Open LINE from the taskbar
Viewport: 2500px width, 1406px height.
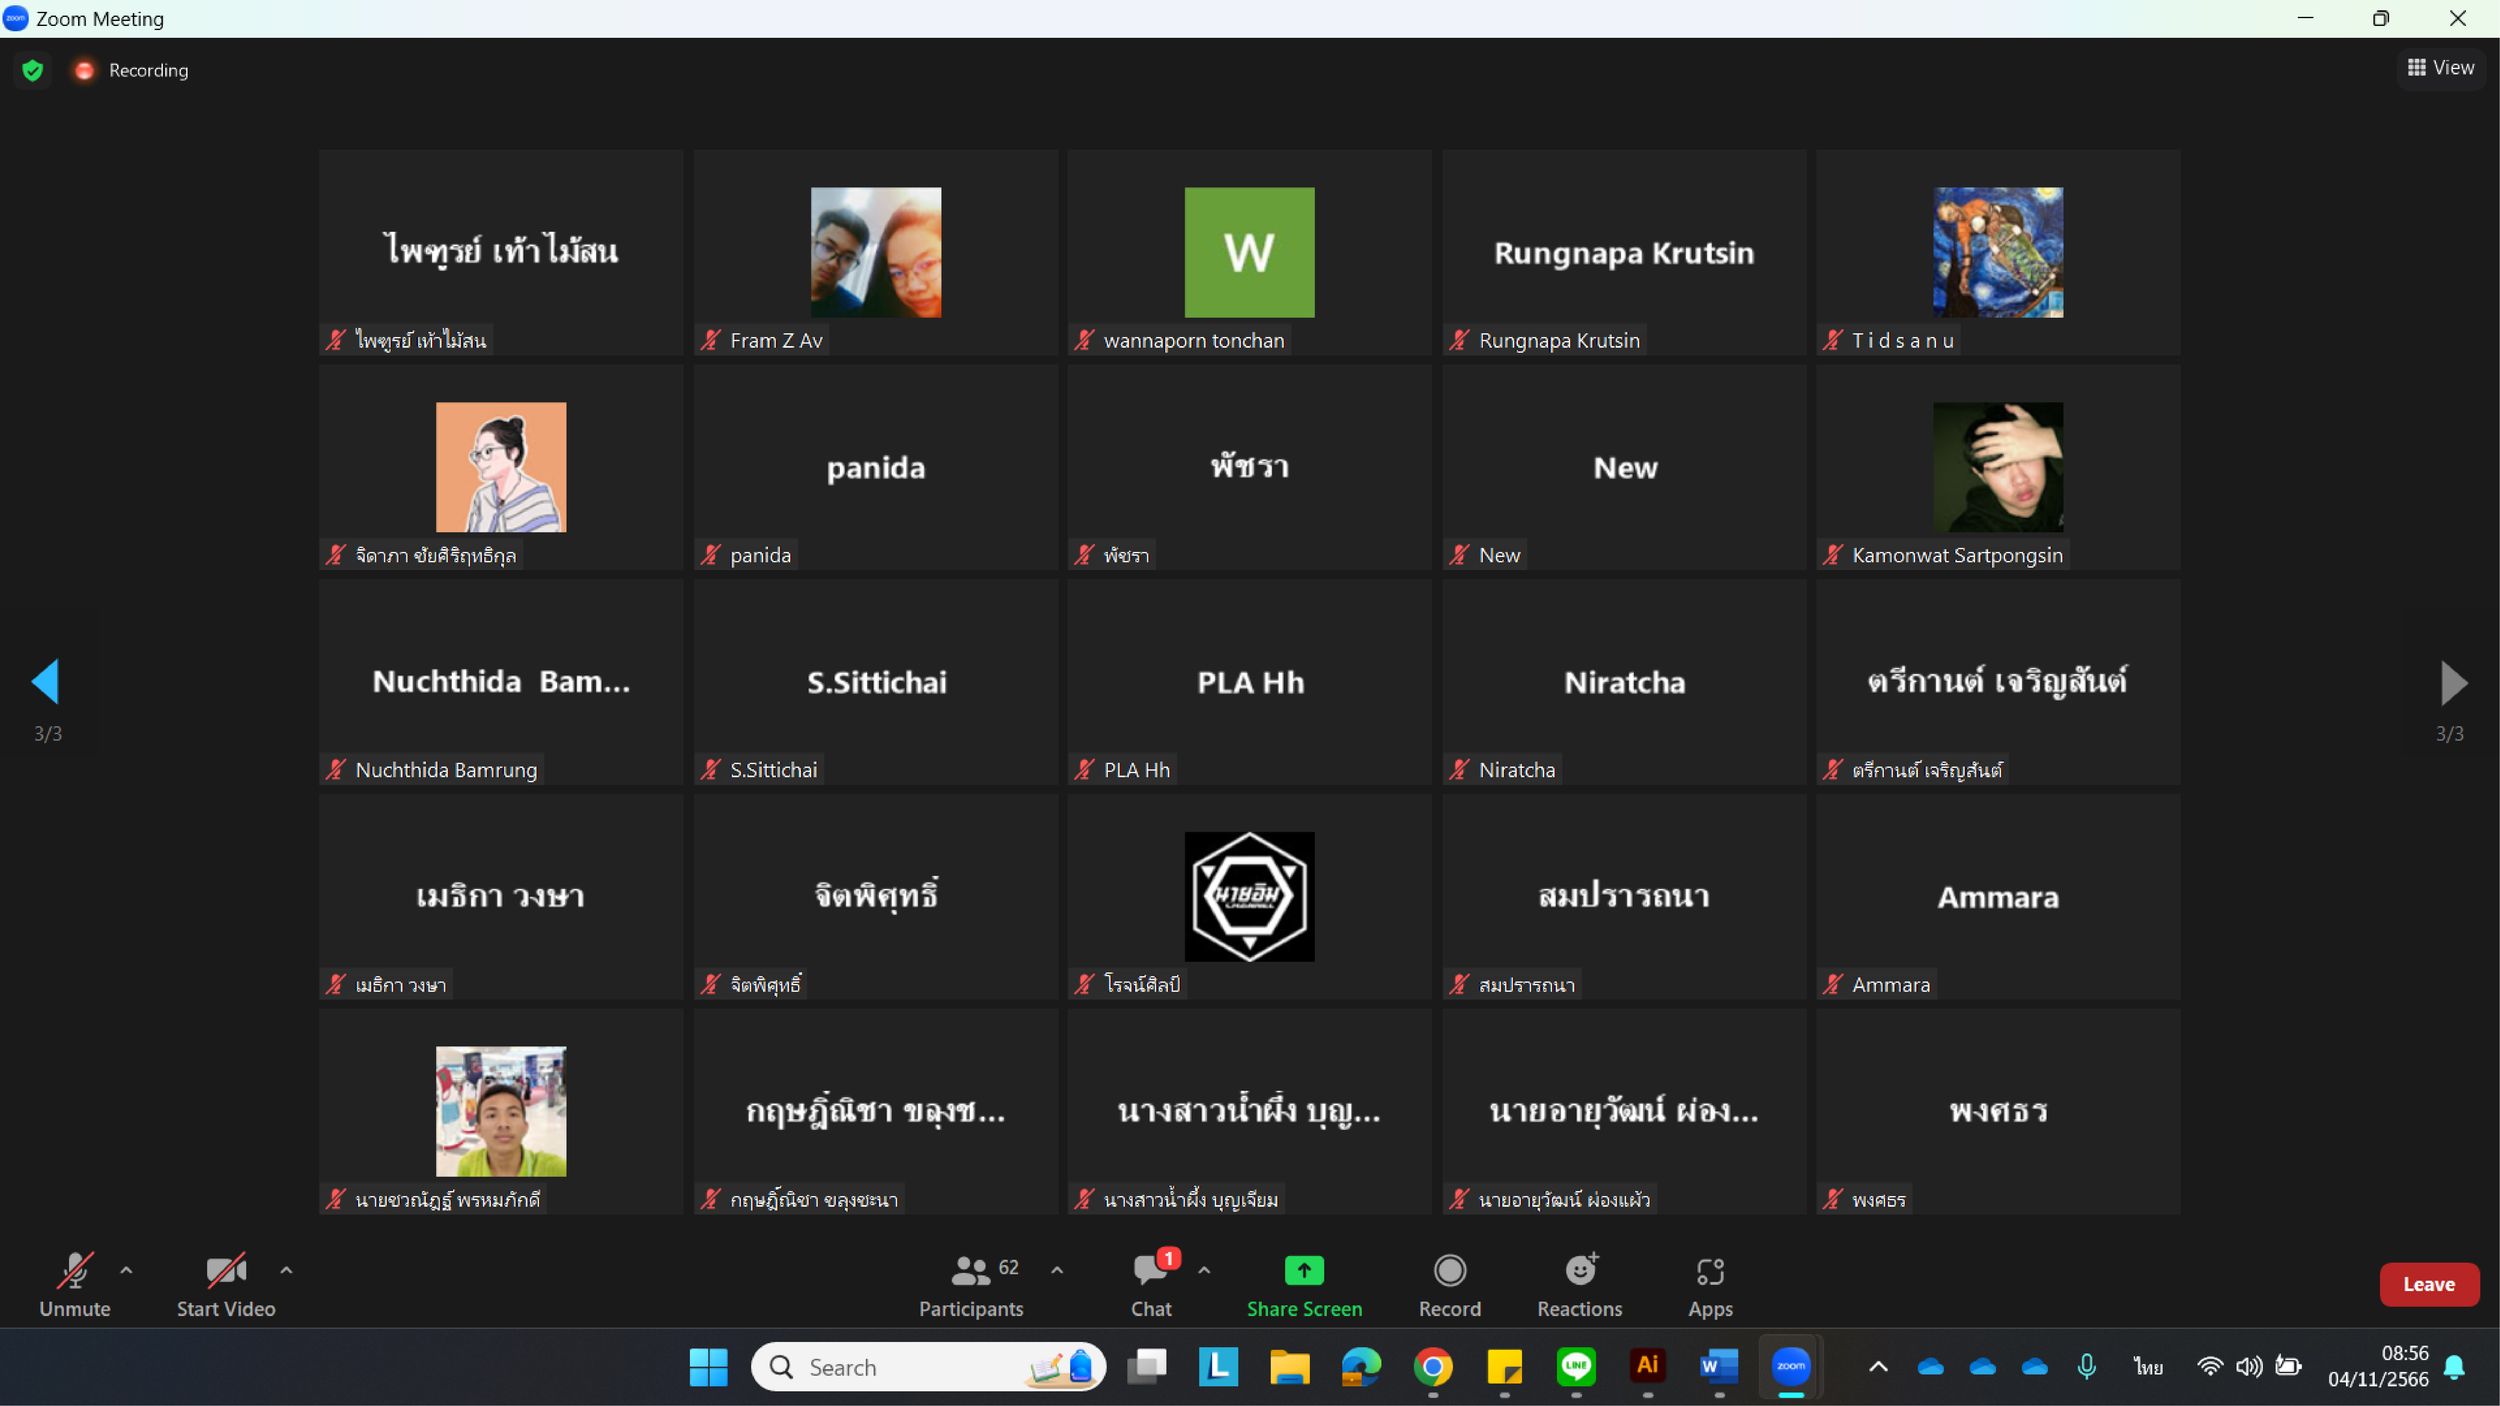pyautogui.click(x=1576, y=1366)
